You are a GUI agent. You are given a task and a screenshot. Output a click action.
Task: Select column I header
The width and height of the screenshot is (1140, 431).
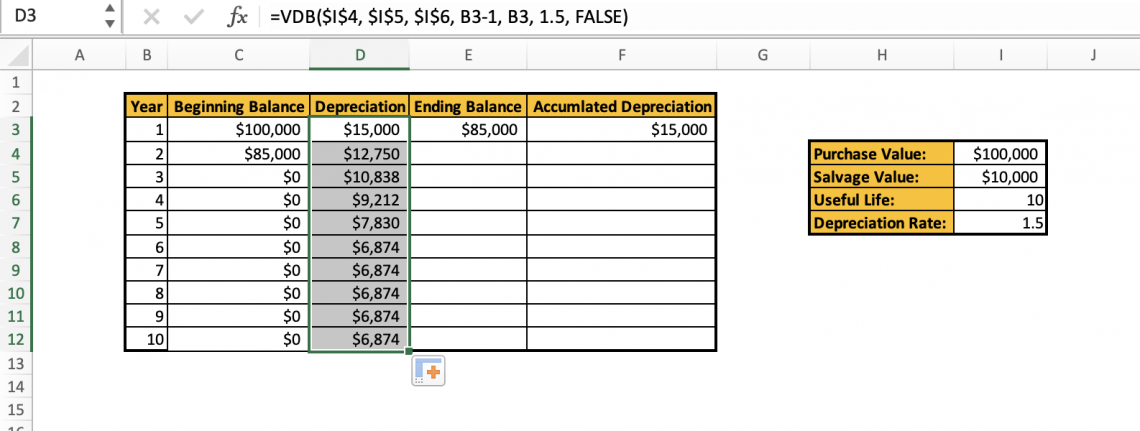pos(1001,56)
